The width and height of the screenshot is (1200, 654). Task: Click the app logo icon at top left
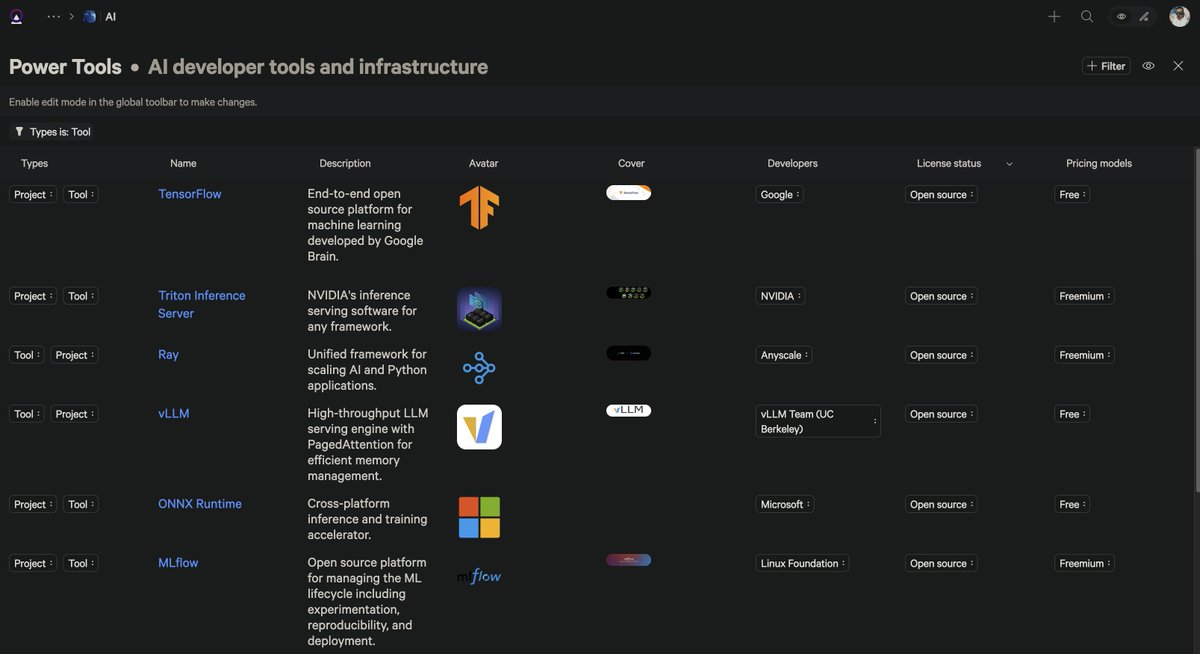(x=16, y=17)
